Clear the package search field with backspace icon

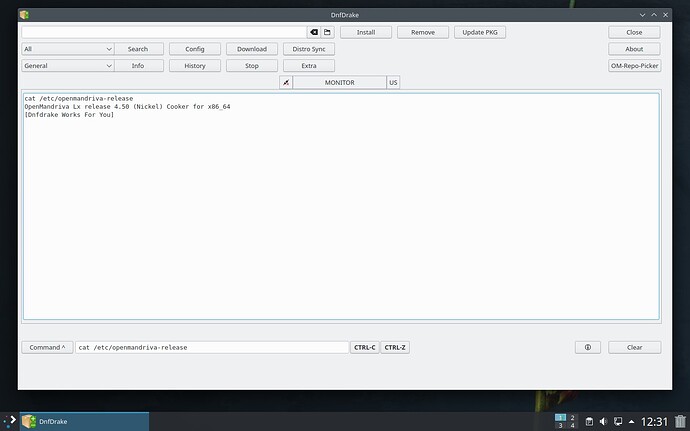pos(313,32)
